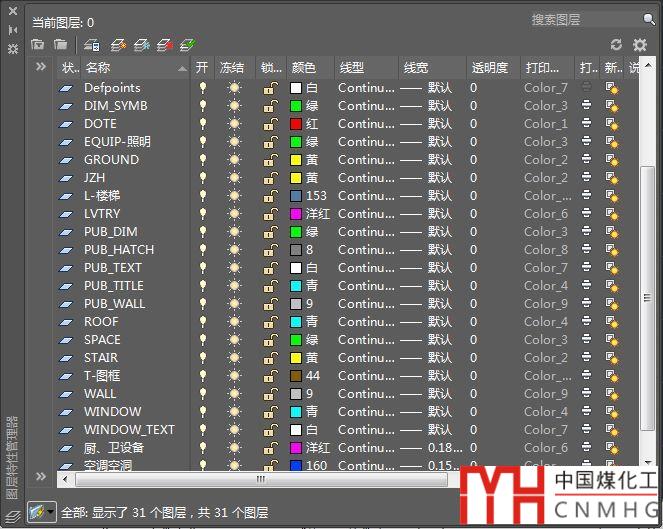Click transparency value 0 of ROOF layer

tap(473, 322)
